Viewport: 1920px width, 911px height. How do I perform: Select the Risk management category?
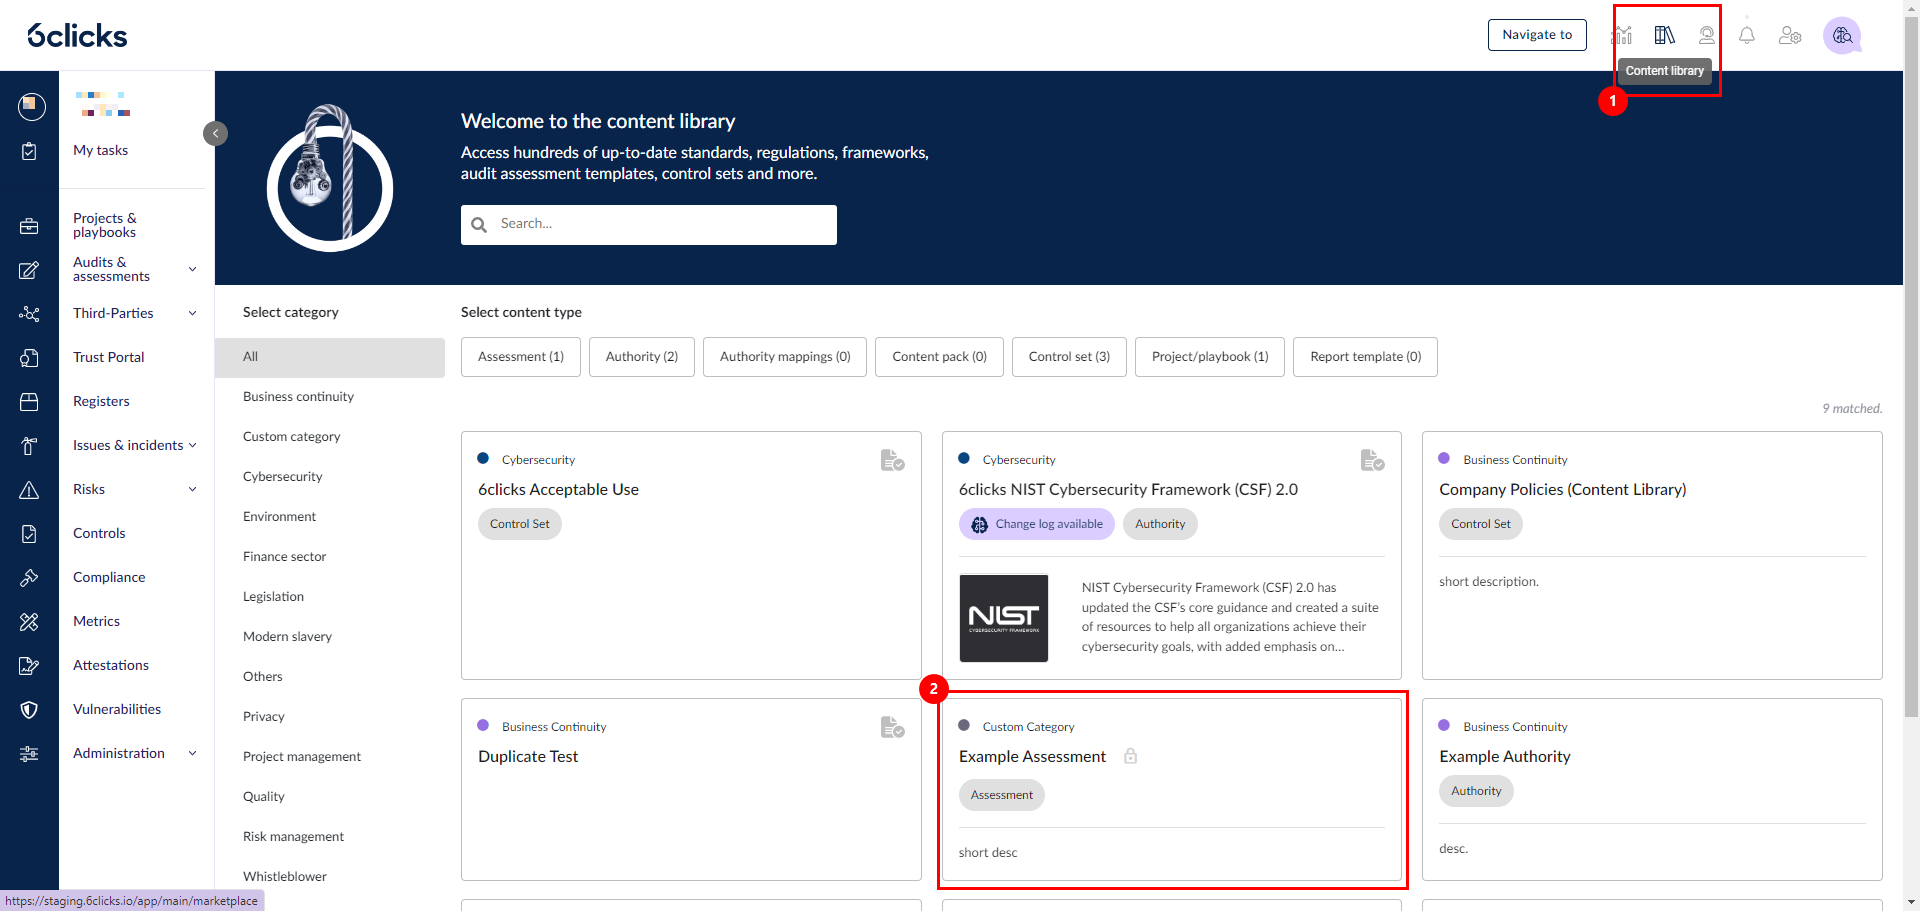coord(293,837)
